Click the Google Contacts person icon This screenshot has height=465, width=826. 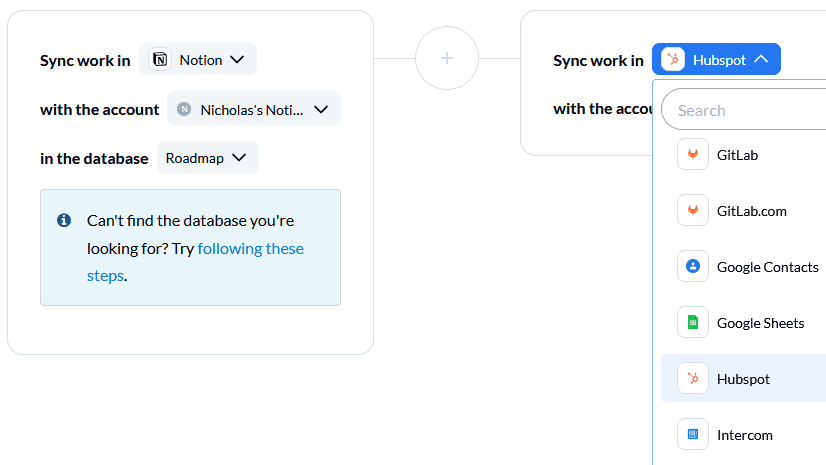coord(693,266)
